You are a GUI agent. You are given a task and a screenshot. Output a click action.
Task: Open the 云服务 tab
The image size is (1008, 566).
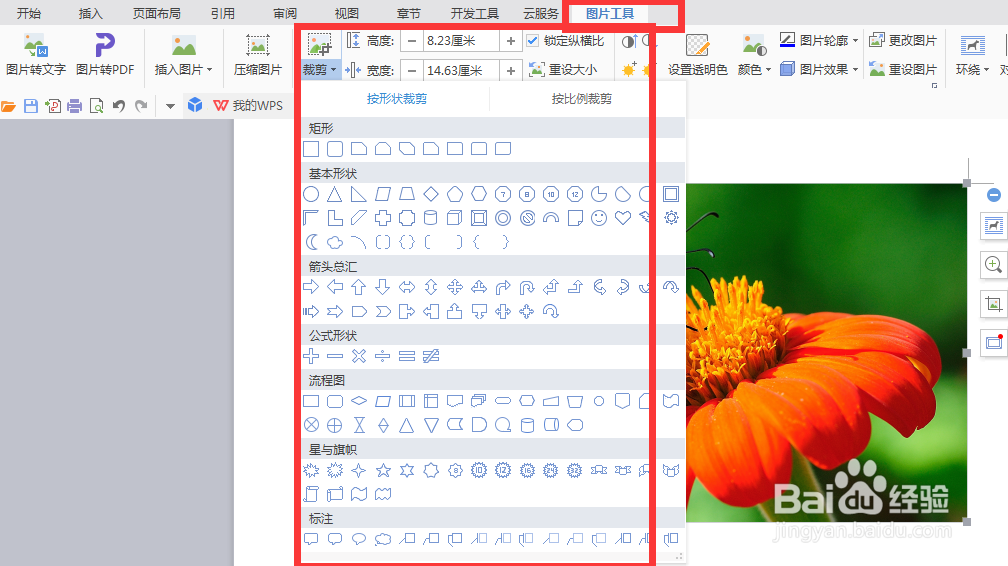click(541, 14)
